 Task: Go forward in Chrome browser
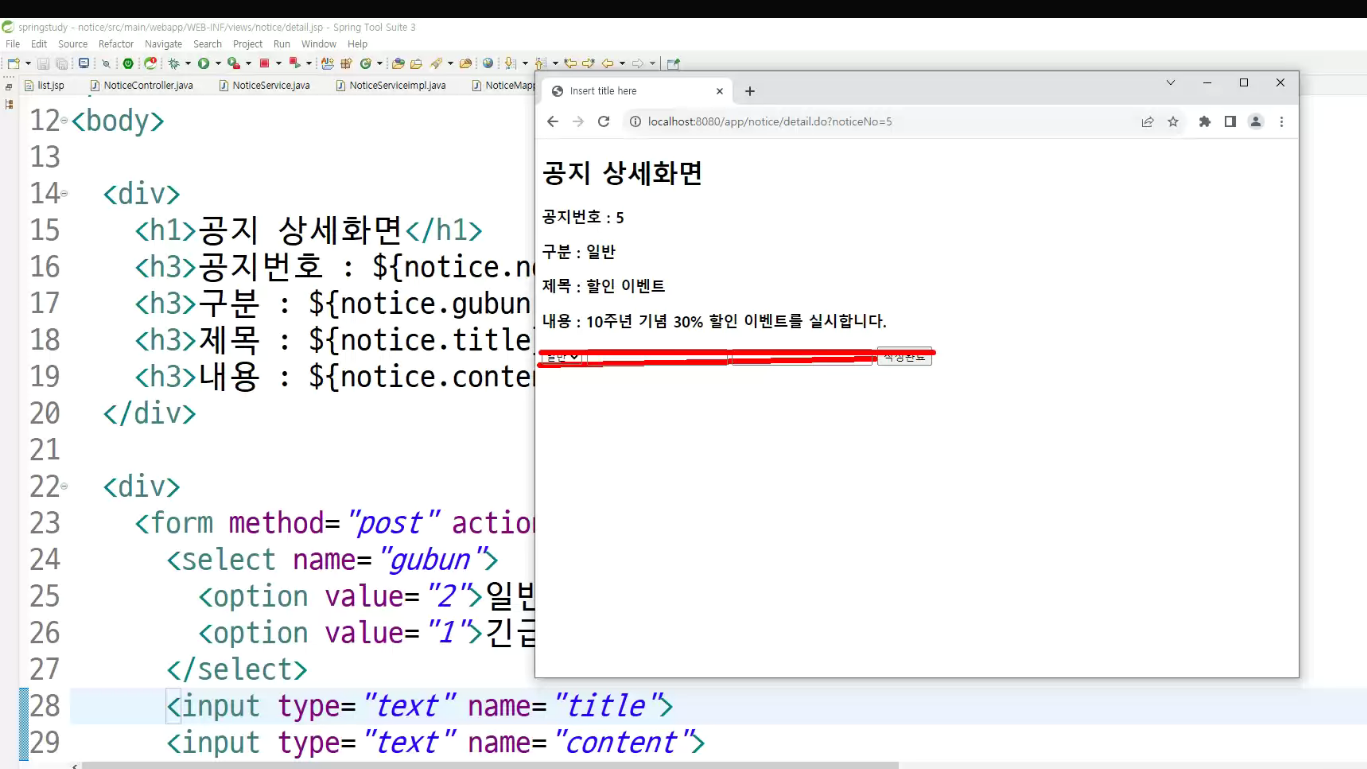click(578, 121)
